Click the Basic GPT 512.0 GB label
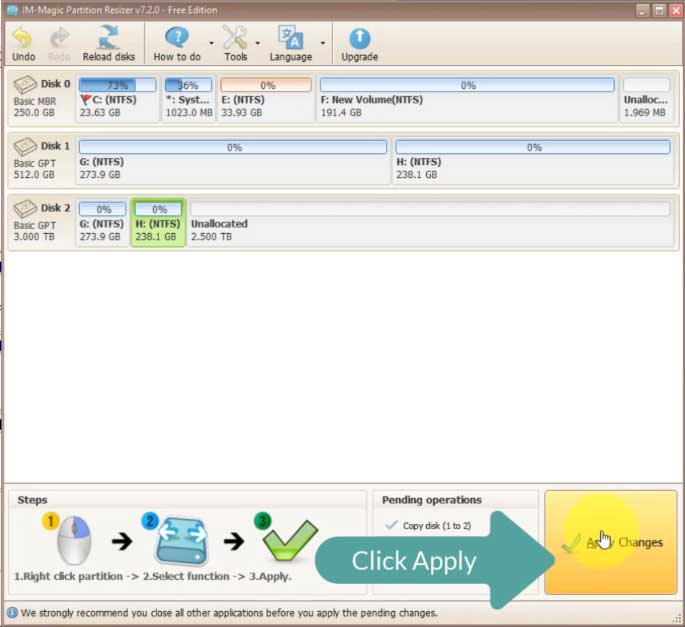The image size is (685, 627). tap(35, 169)
